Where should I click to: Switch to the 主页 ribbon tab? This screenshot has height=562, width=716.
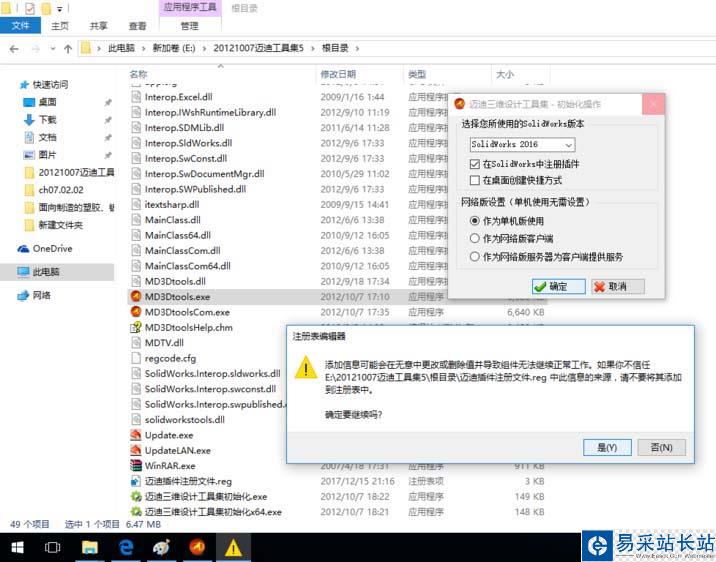click(x=60, y=26)
